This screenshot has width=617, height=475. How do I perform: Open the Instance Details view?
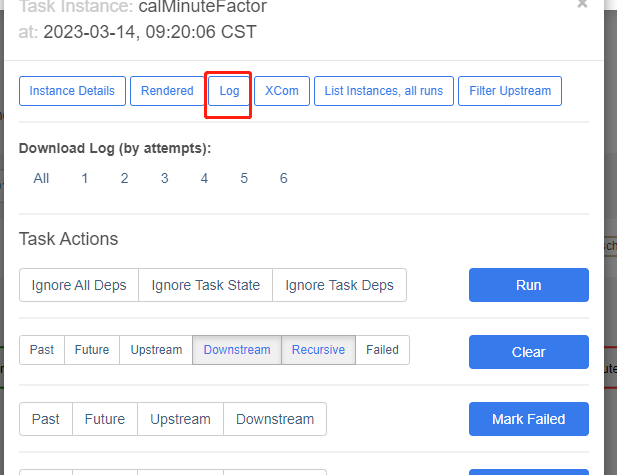coord(72,91)
